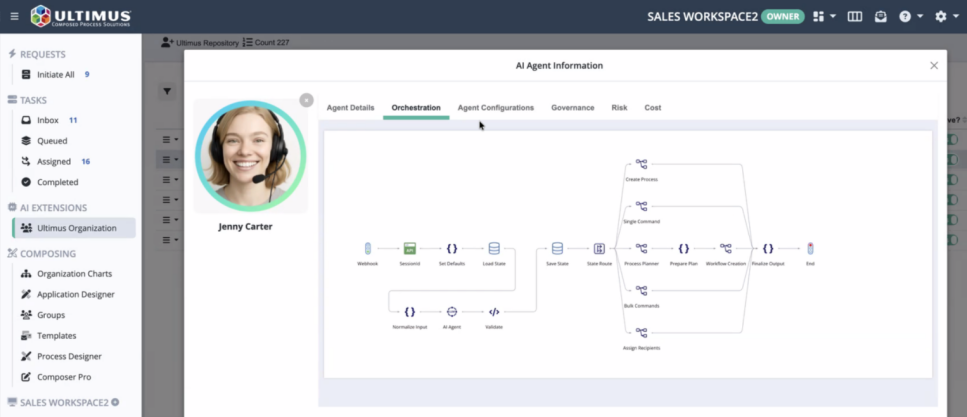Select the Load State database node
Viewport: 967px width, 417px height.
pyautogui.click(x=494, y=249)
